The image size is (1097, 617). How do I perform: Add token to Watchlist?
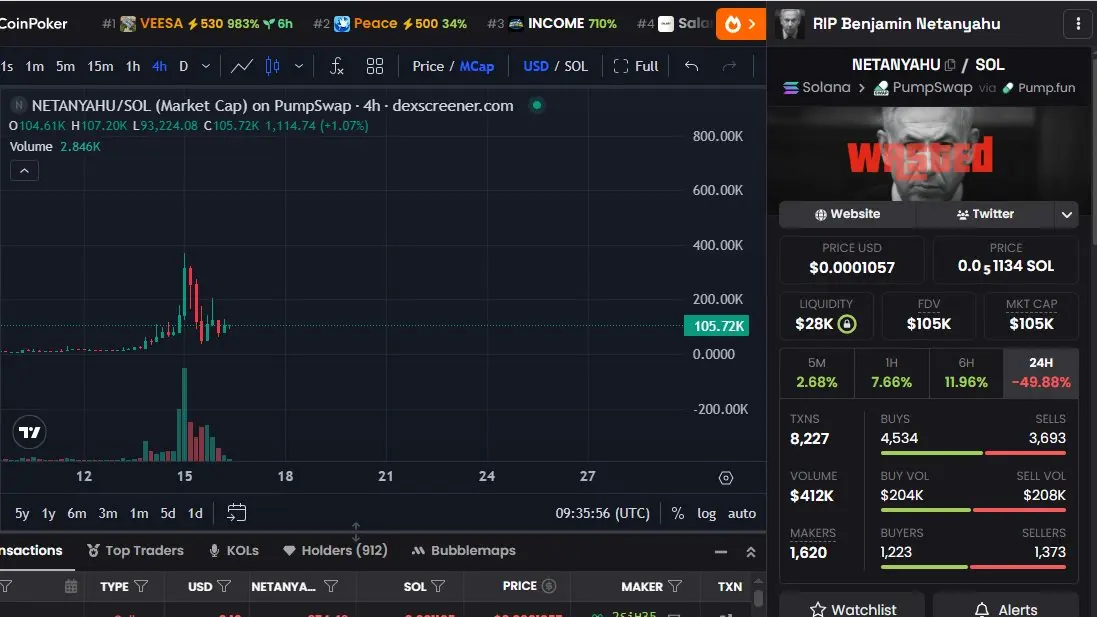pyautogui.click(x=853, y=608)
